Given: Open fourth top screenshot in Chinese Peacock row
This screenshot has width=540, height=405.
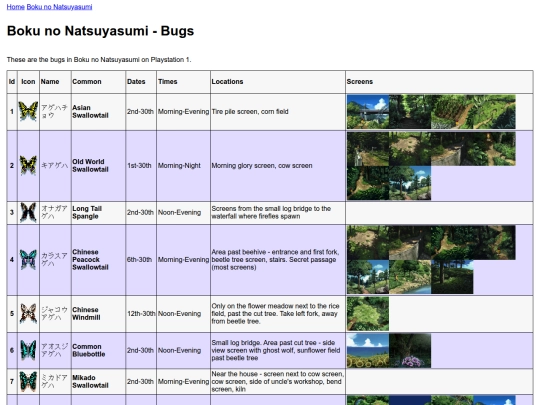Looking at the screenshot, I should [x=495, y=242].
